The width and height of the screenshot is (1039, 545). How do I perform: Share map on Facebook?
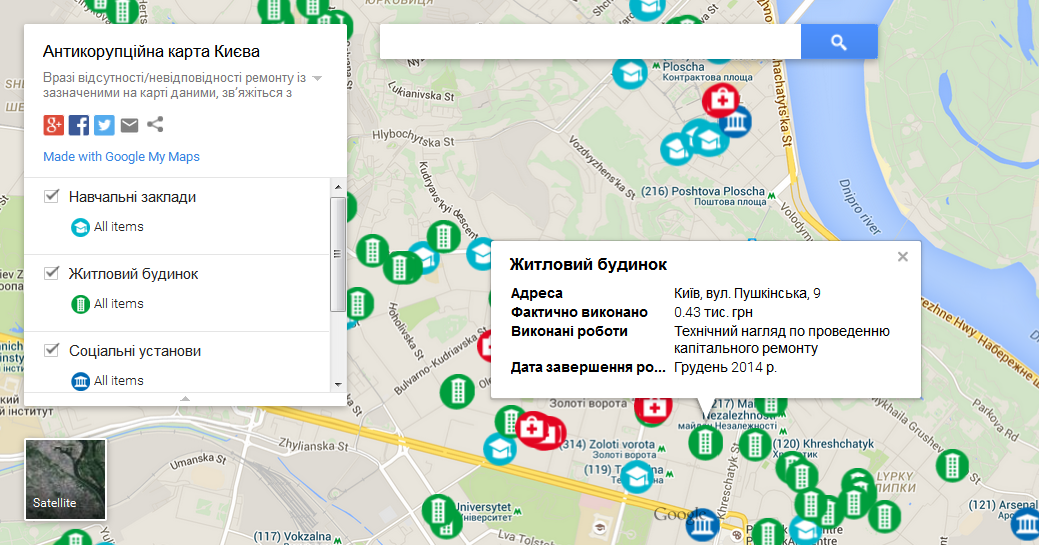79,125
